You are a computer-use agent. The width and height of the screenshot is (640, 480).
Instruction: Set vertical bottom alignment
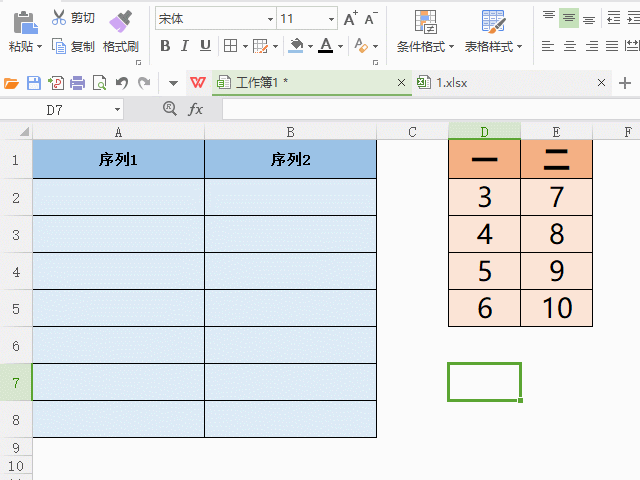(x=589, y=18)
